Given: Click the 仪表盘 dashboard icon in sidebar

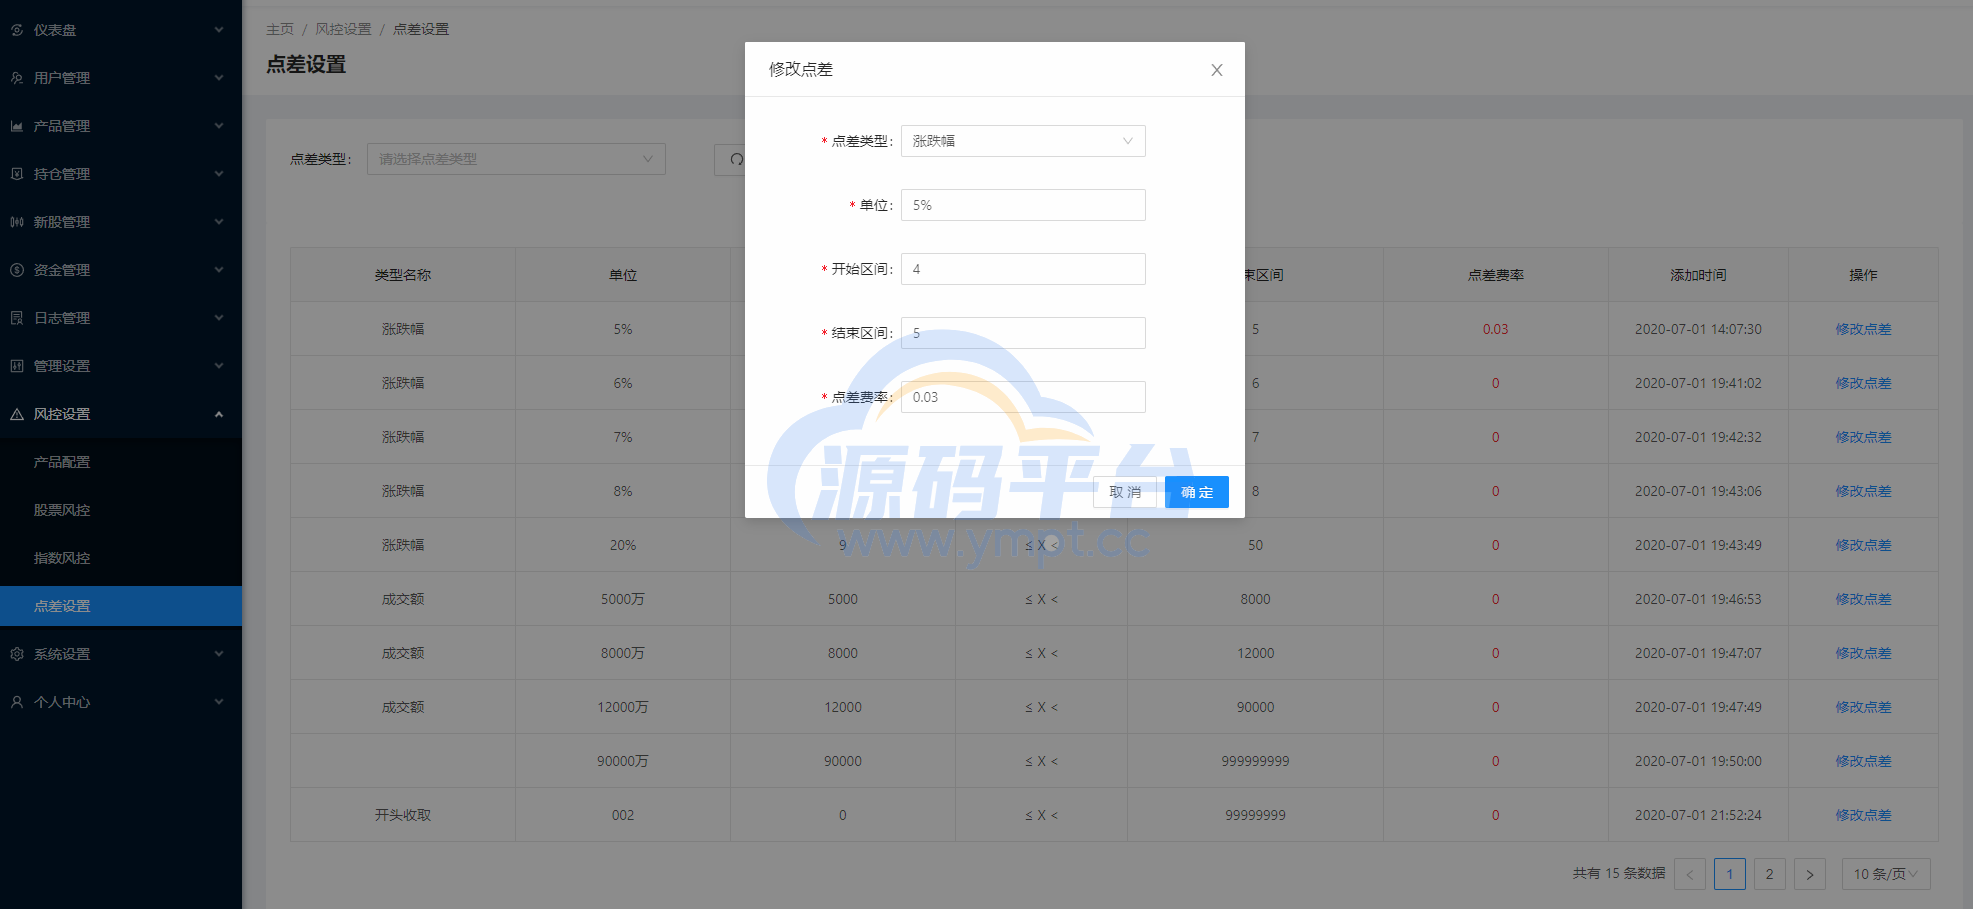Looking at the screenshot, I should click(x=17, y=30).
